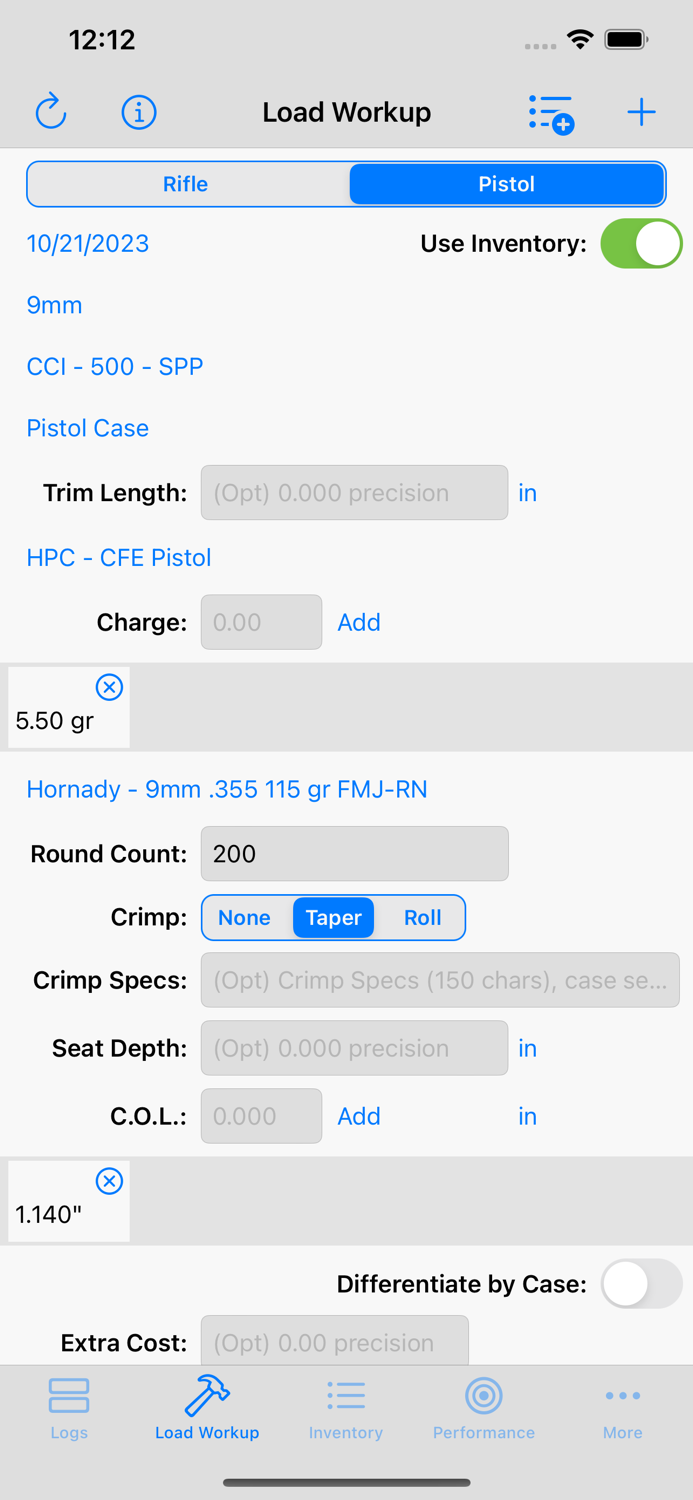Open the Performance tab
Viewport: 693px width, 1500px height.
484,1407
